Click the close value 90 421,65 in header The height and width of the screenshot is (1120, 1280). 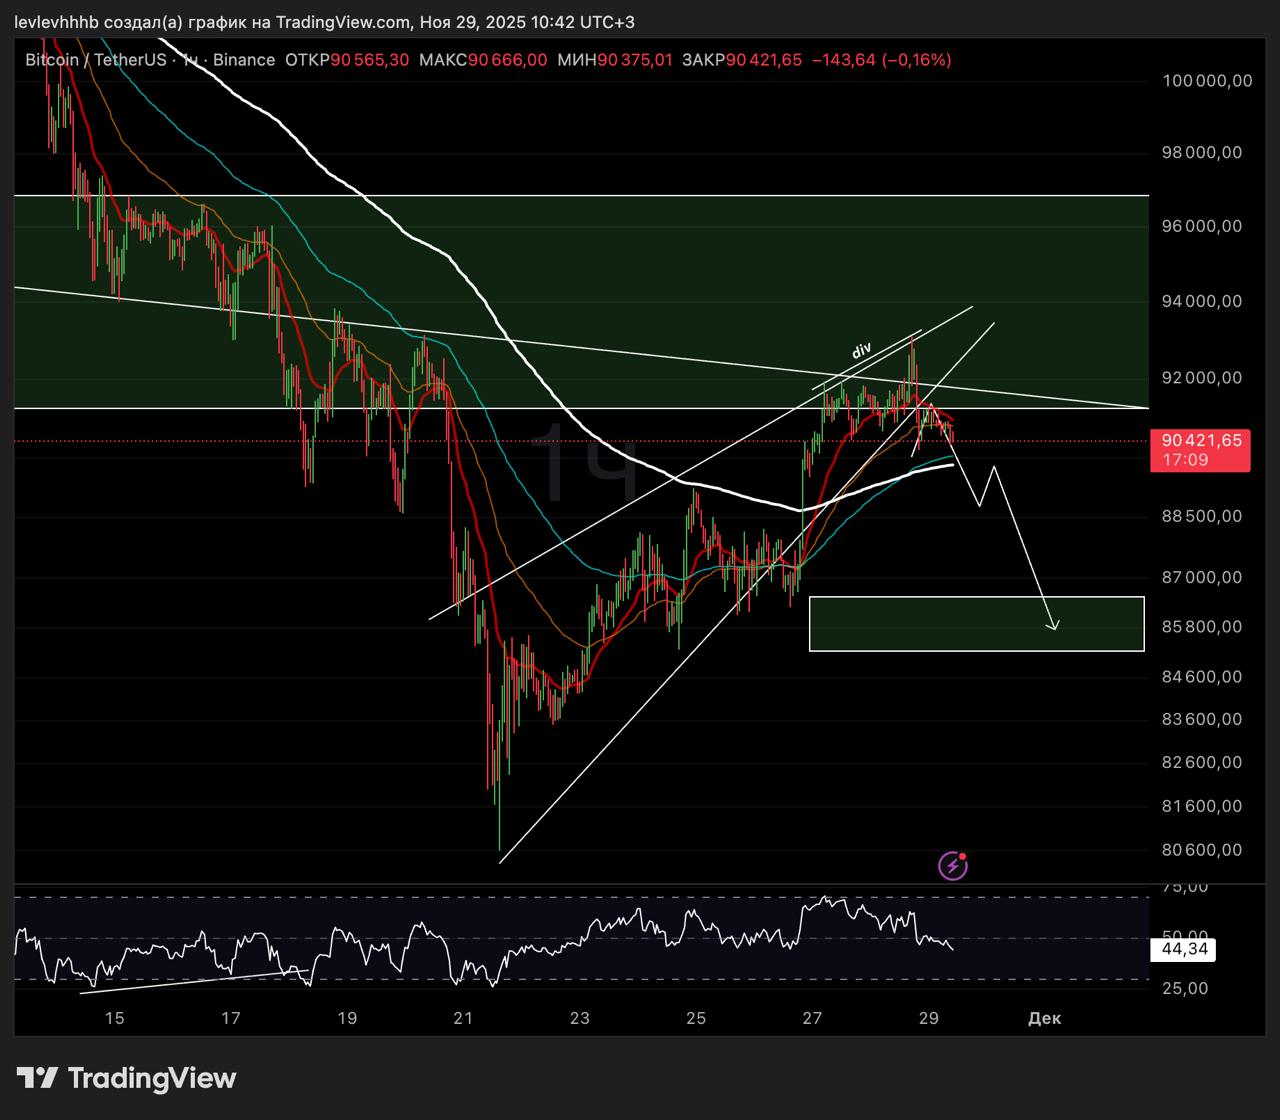click(764, 60)
